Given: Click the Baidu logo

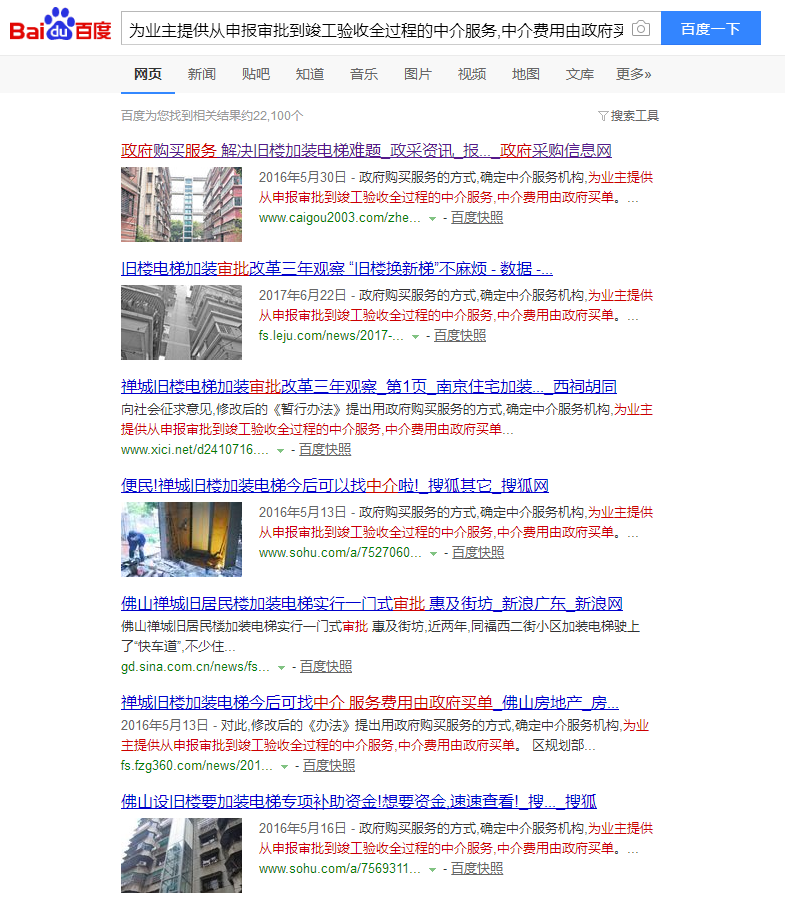Looking at the screenshot, I should [x=60, y=27].
